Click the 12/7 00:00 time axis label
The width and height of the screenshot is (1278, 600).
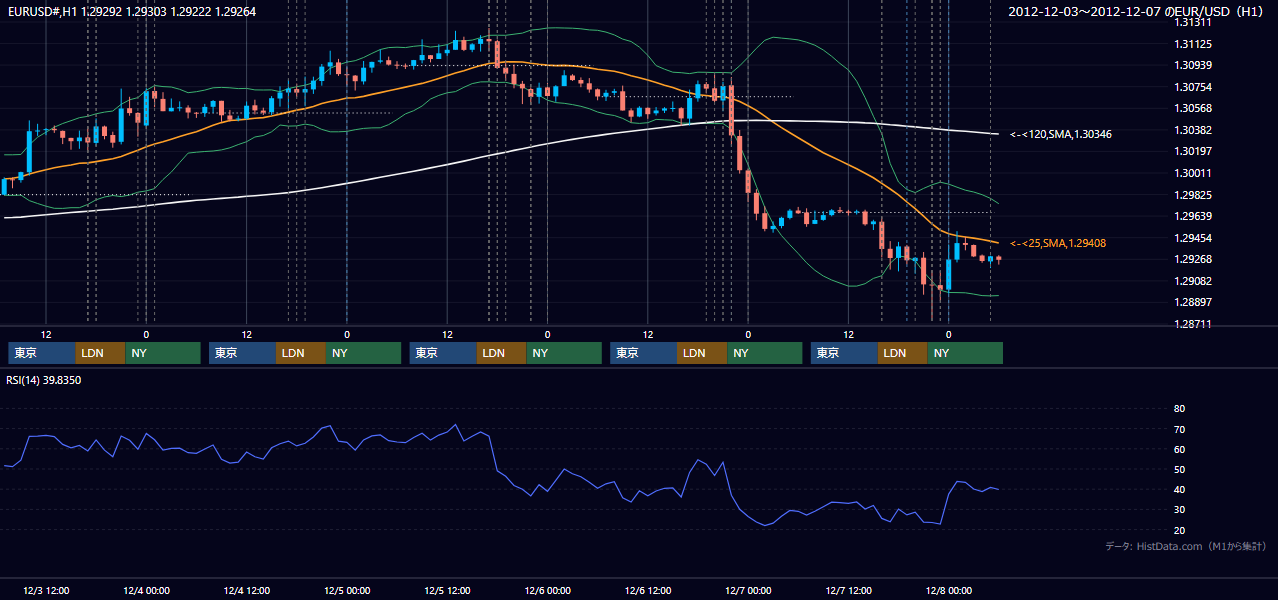pos(748,590)
